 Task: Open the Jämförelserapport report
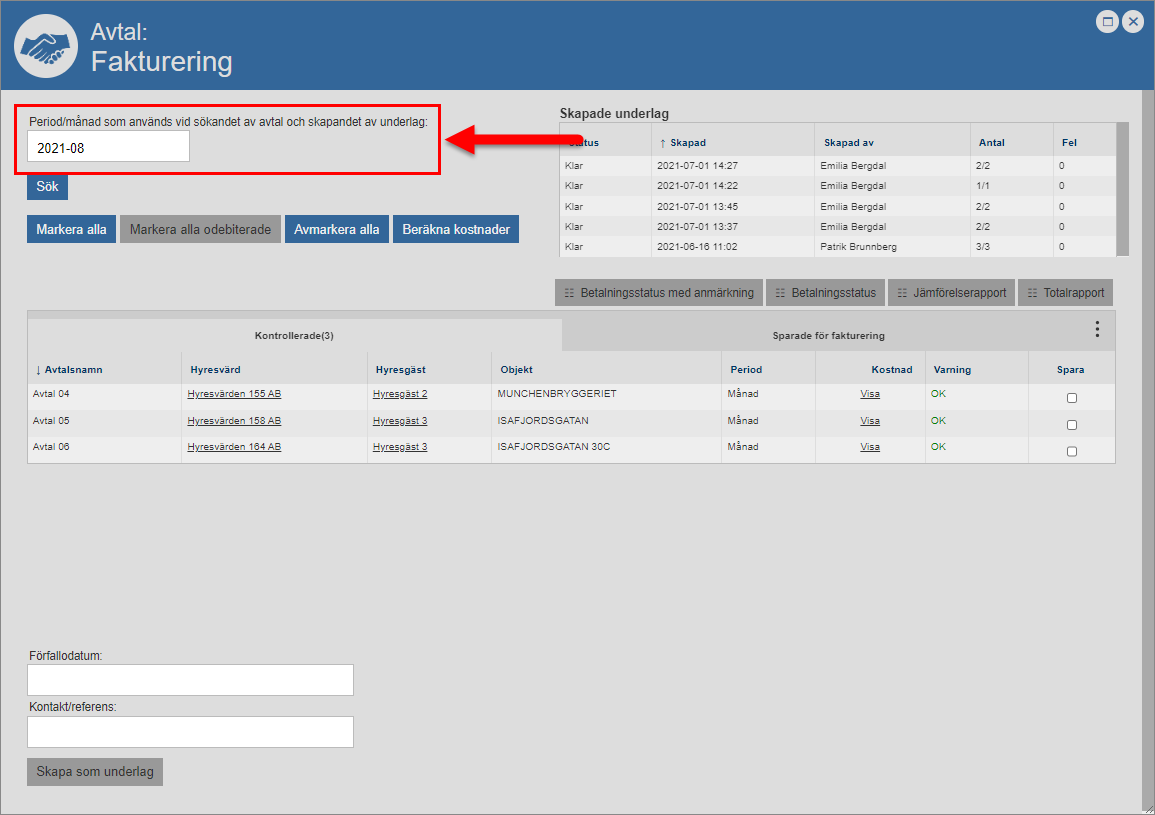pos(951,293)
